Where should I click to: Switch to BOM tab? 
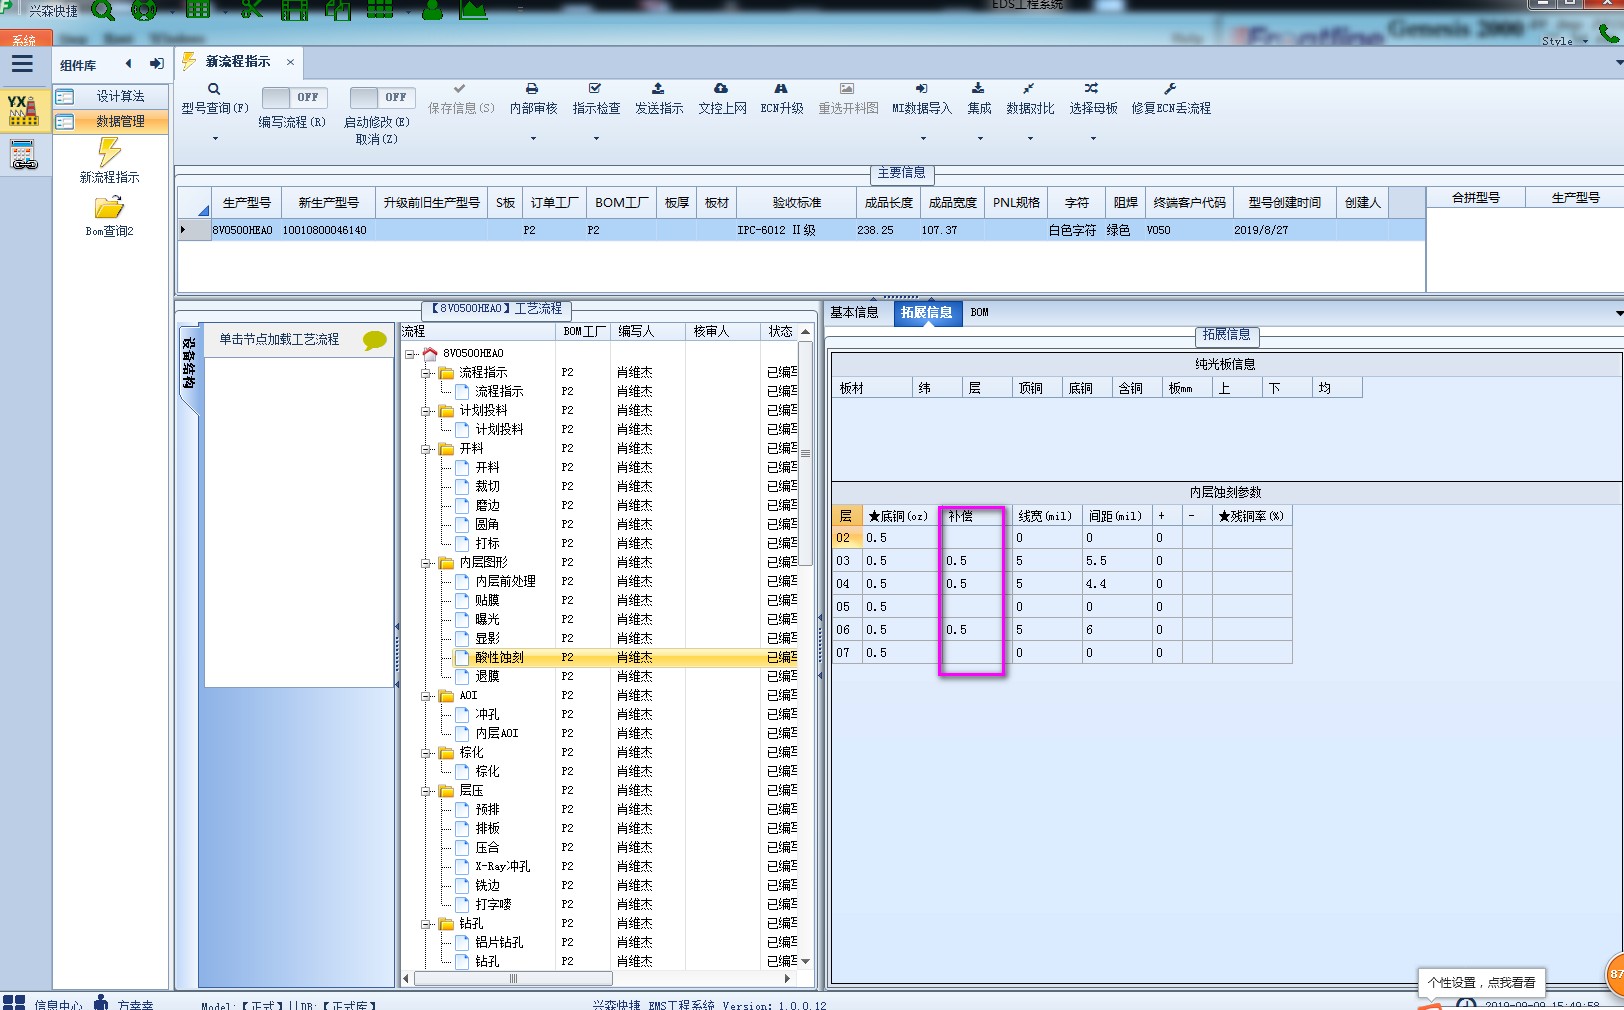(979, 313)
